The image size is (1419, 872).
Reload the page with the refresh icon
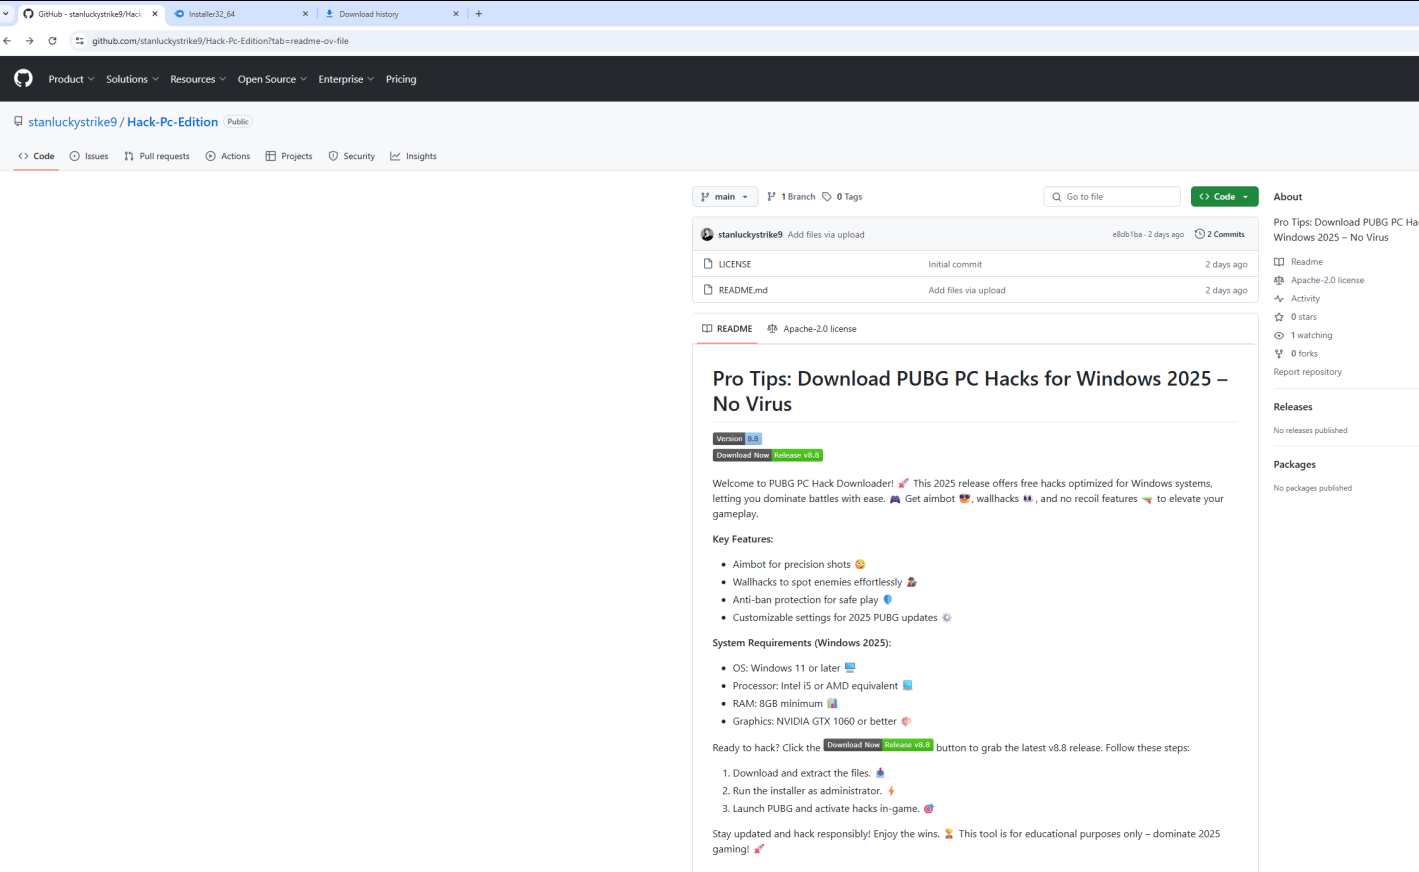[52, 41]
